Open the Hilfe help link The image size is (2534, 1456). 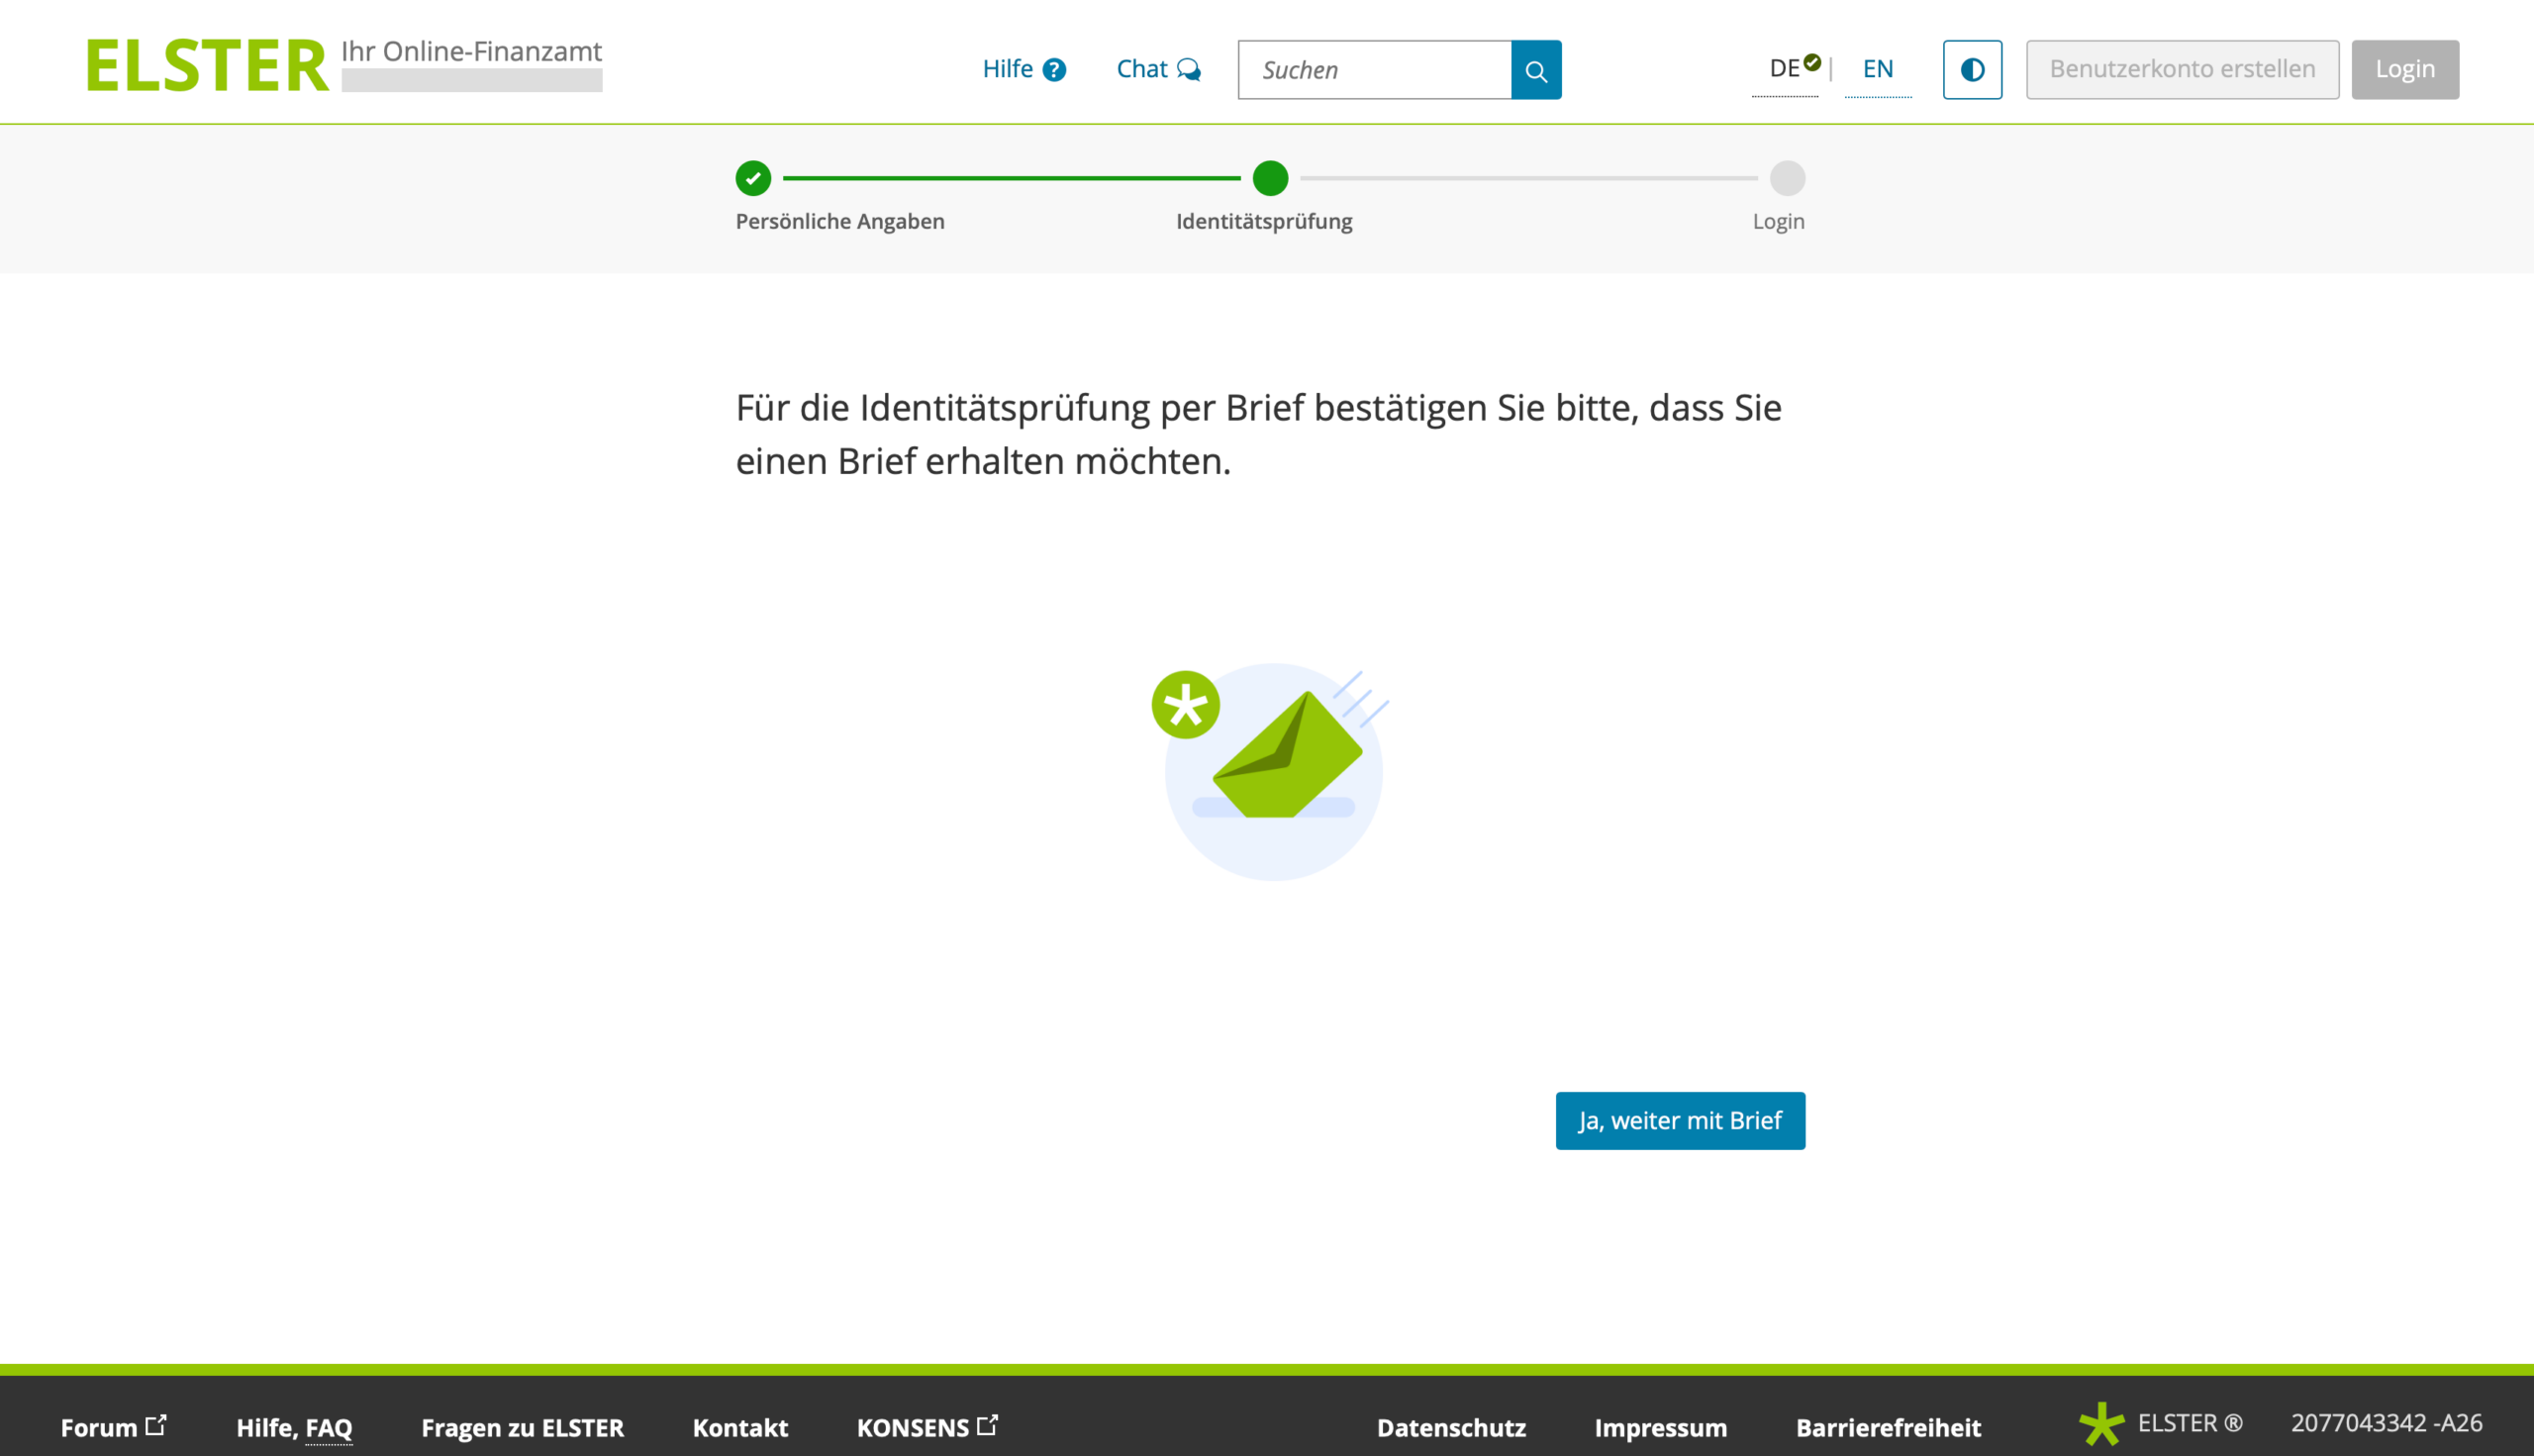[1024, 69]
